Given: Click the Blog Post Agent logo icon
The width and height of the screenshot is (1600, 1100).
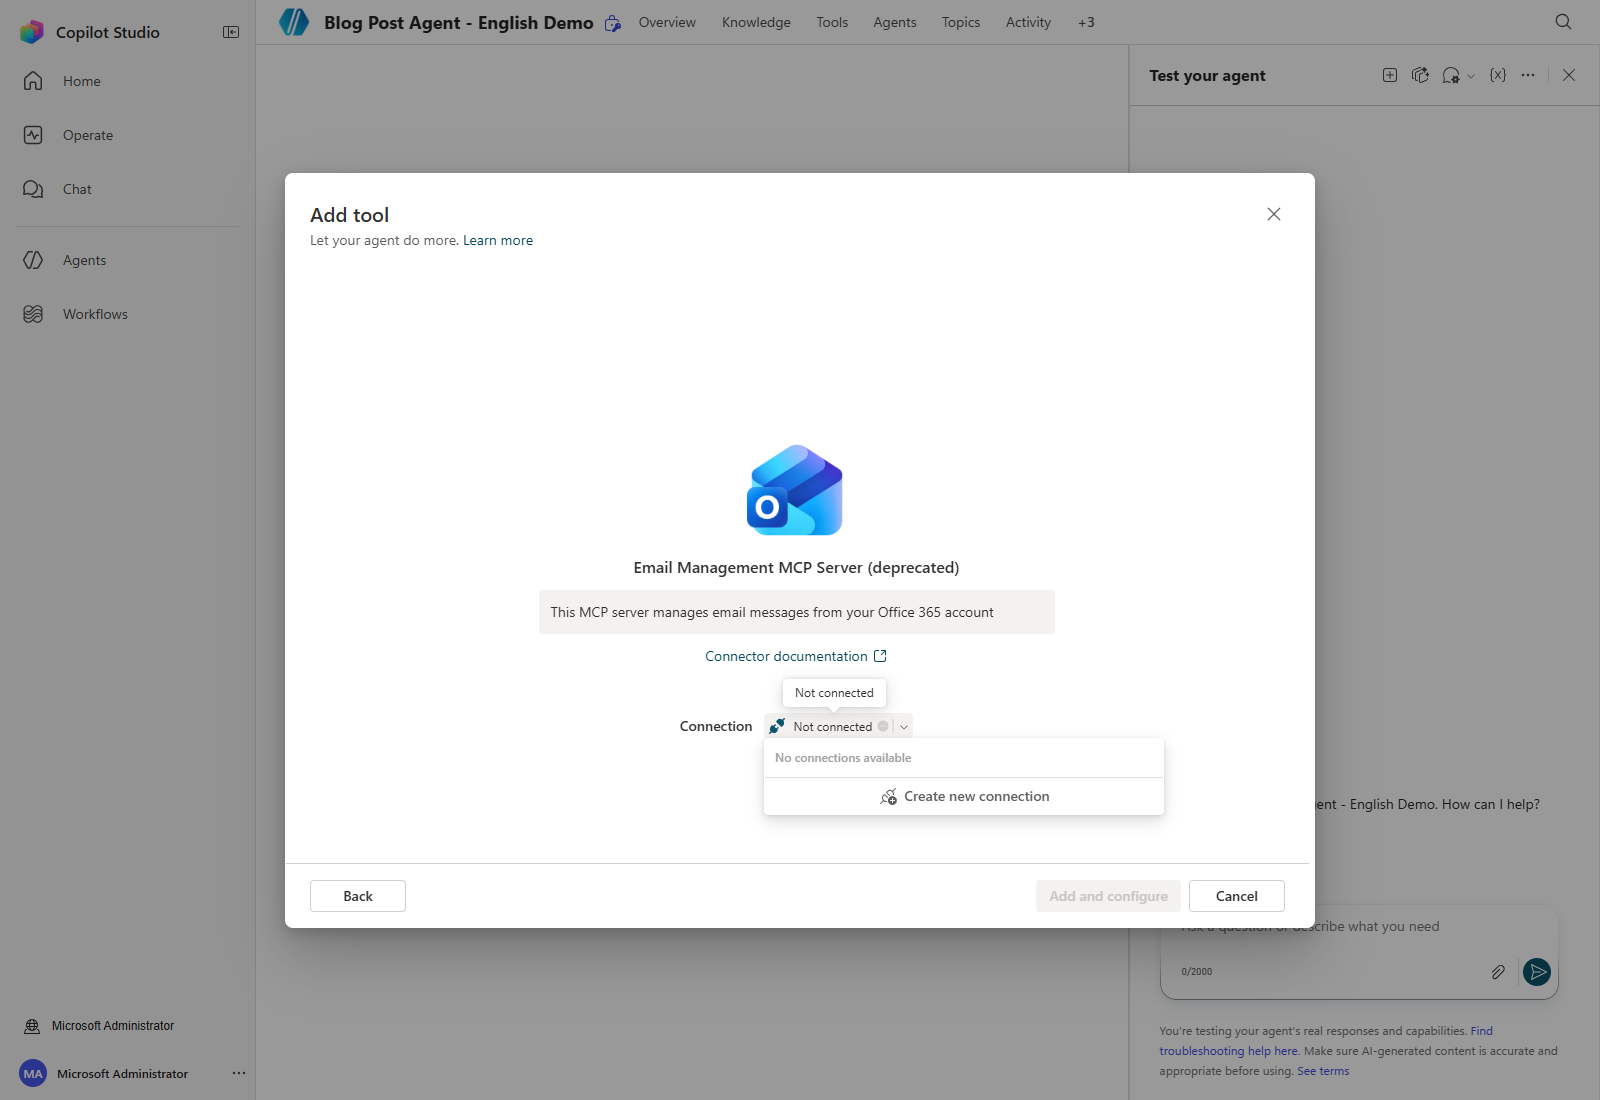Looking at the screenshot, I should click(294, 22).
